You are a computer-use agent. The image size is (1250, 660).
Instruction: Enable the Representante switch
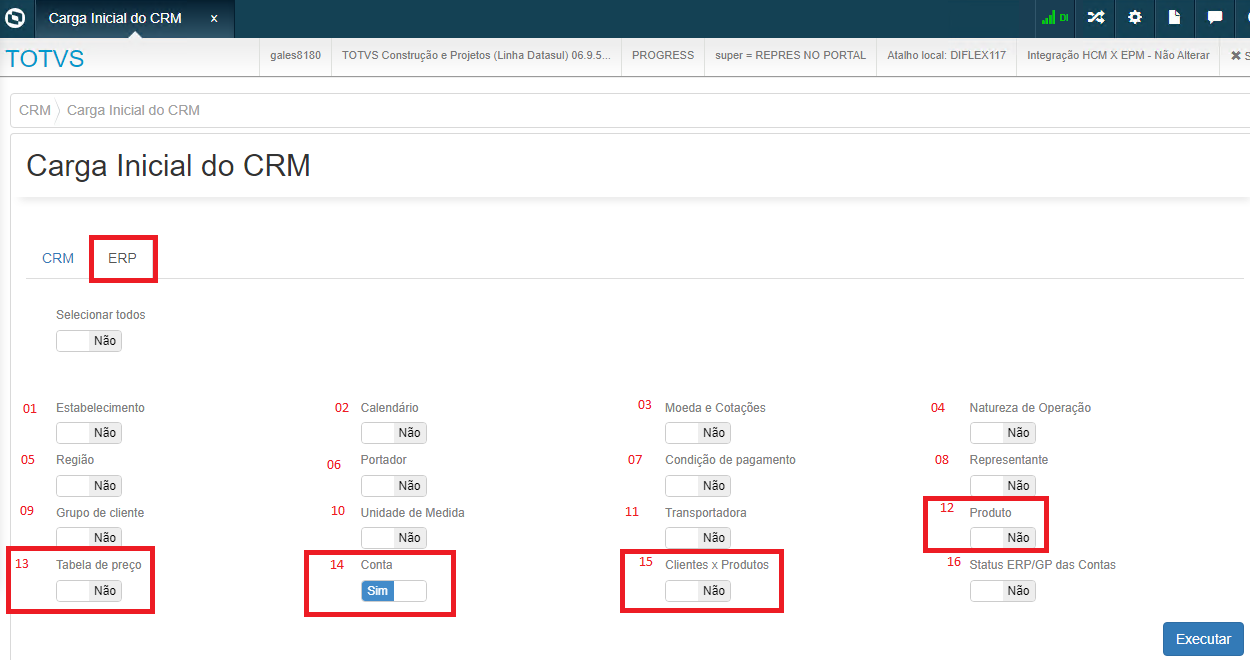(1002, 486)
